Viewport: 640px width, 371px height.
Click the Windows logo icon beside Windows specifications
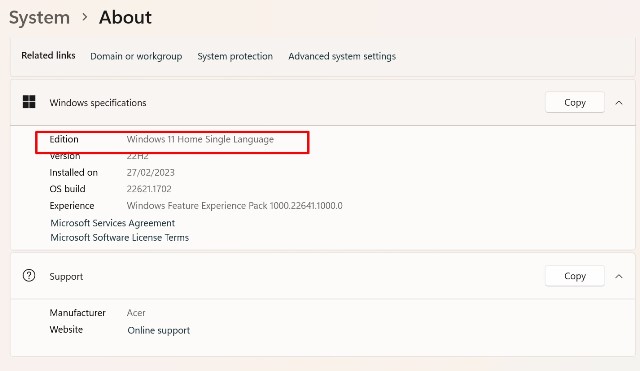tap(29, 102)
